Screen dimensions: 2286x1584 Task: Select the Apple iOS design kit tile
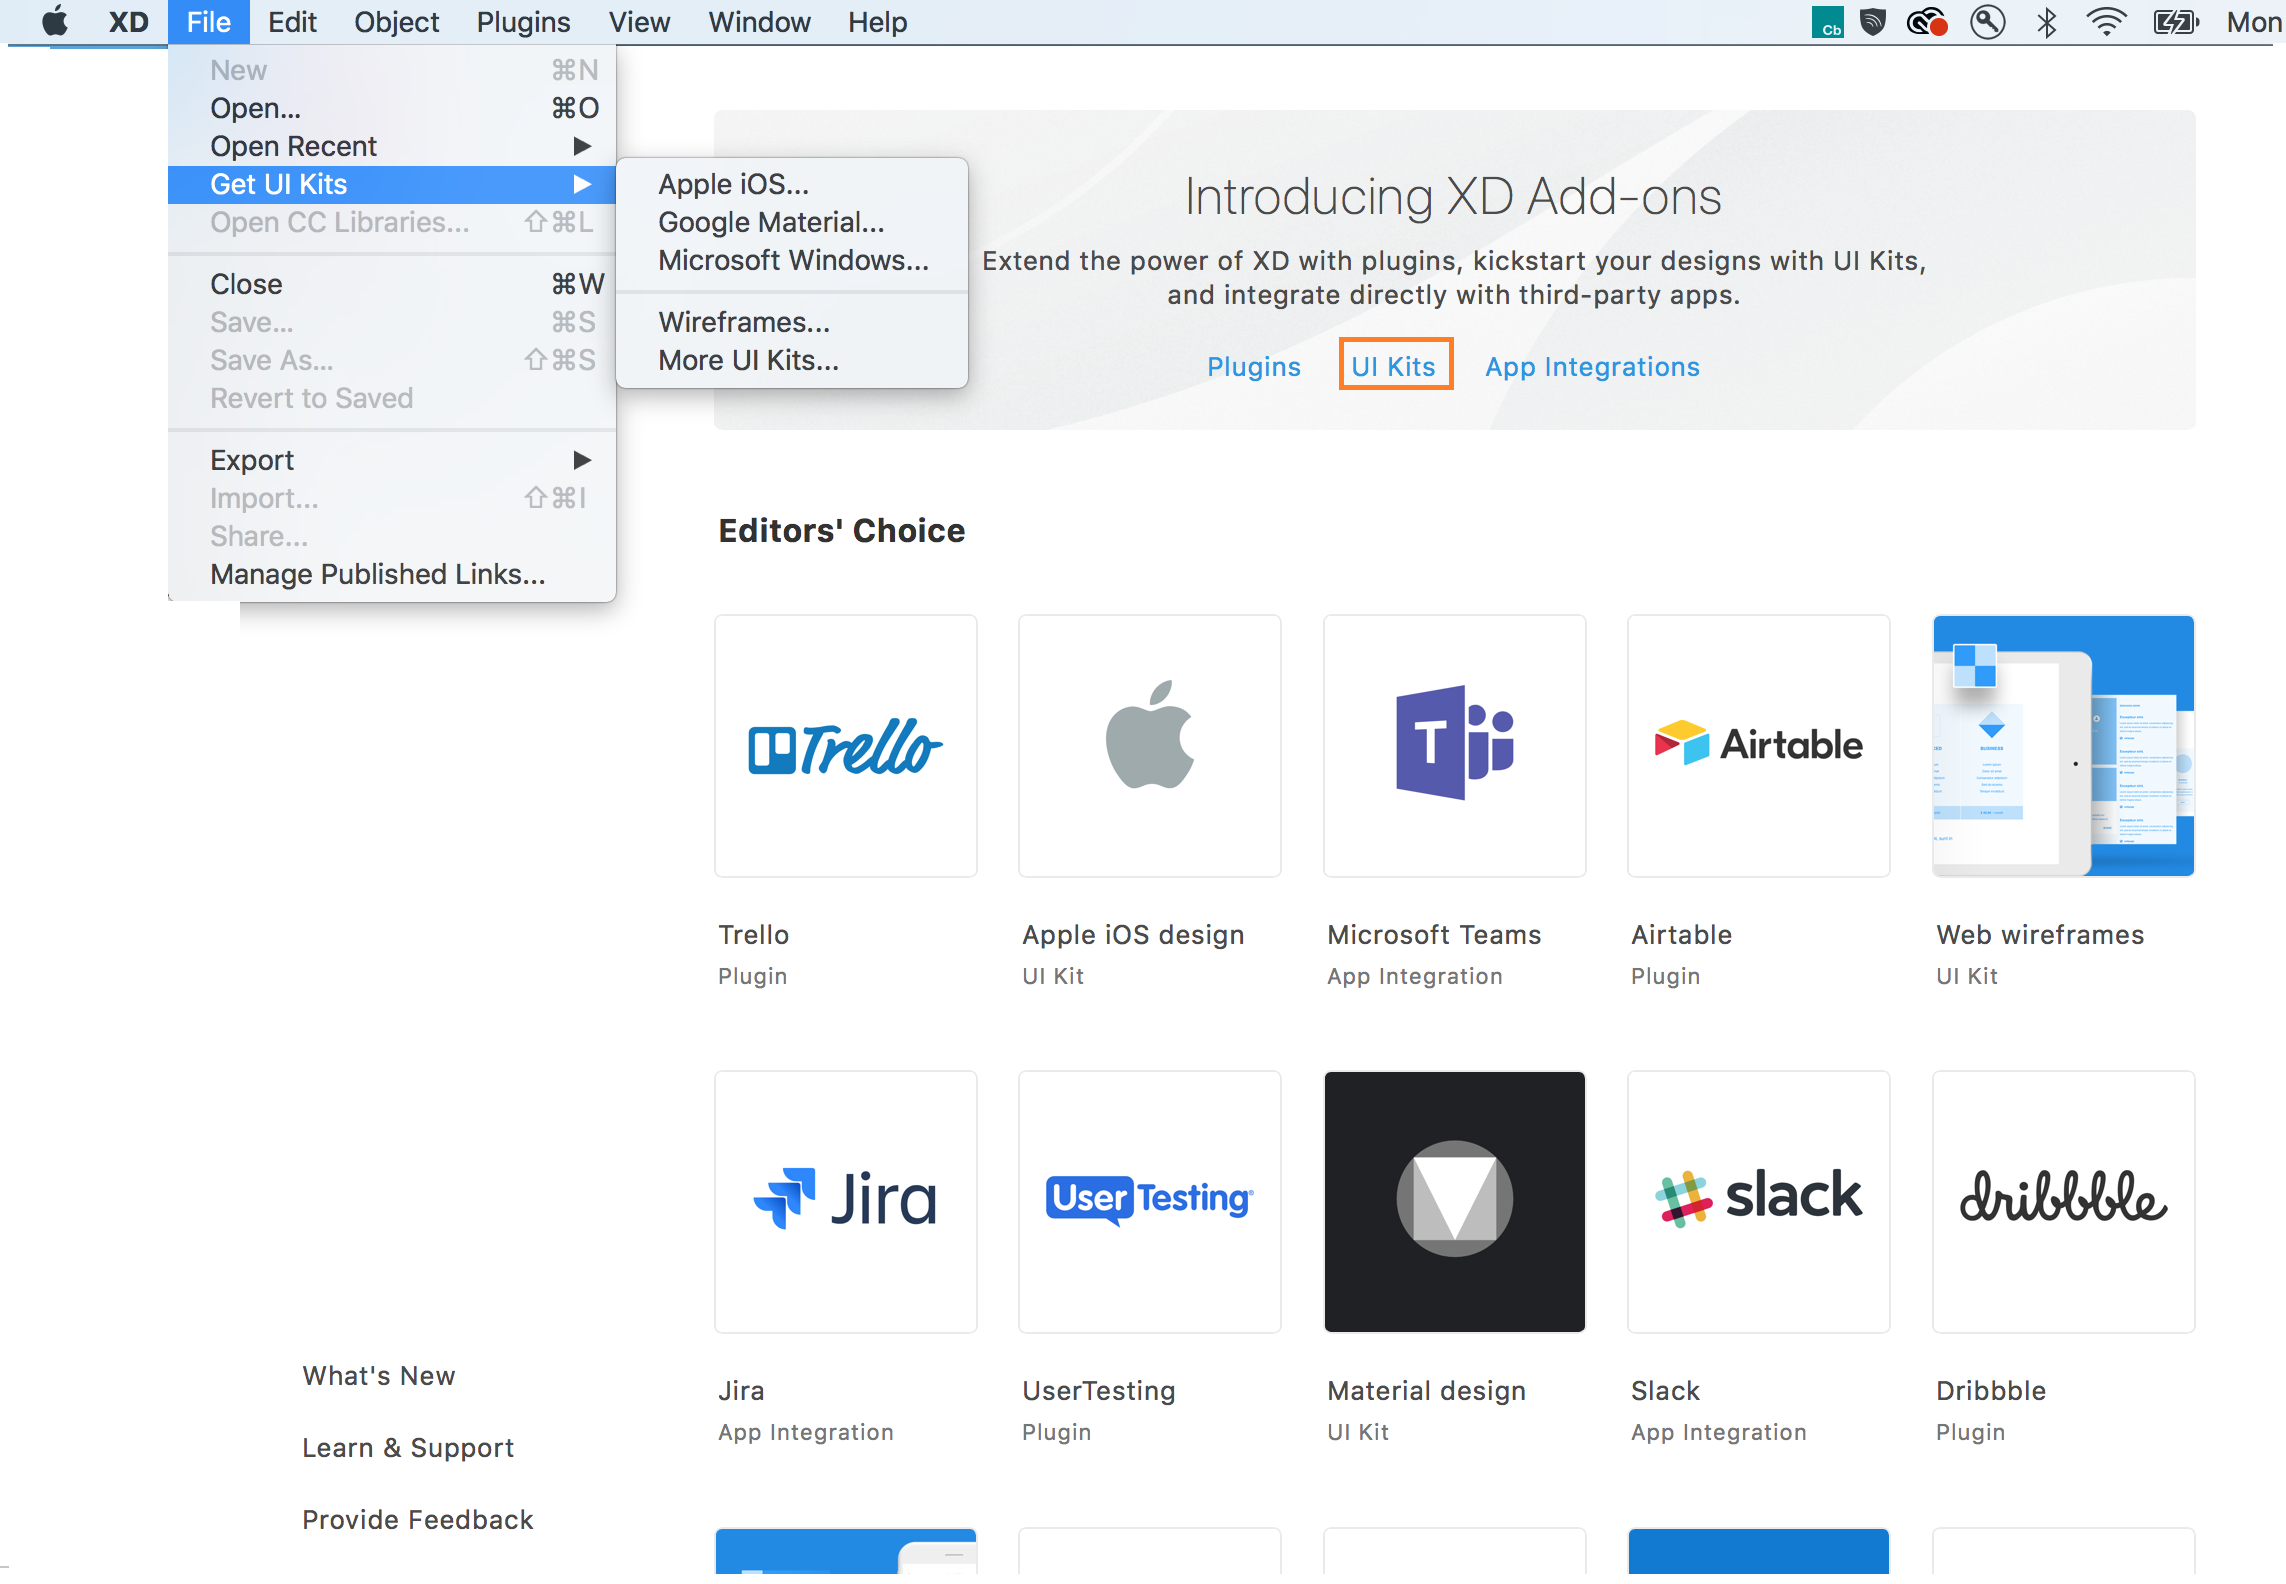1150,746
